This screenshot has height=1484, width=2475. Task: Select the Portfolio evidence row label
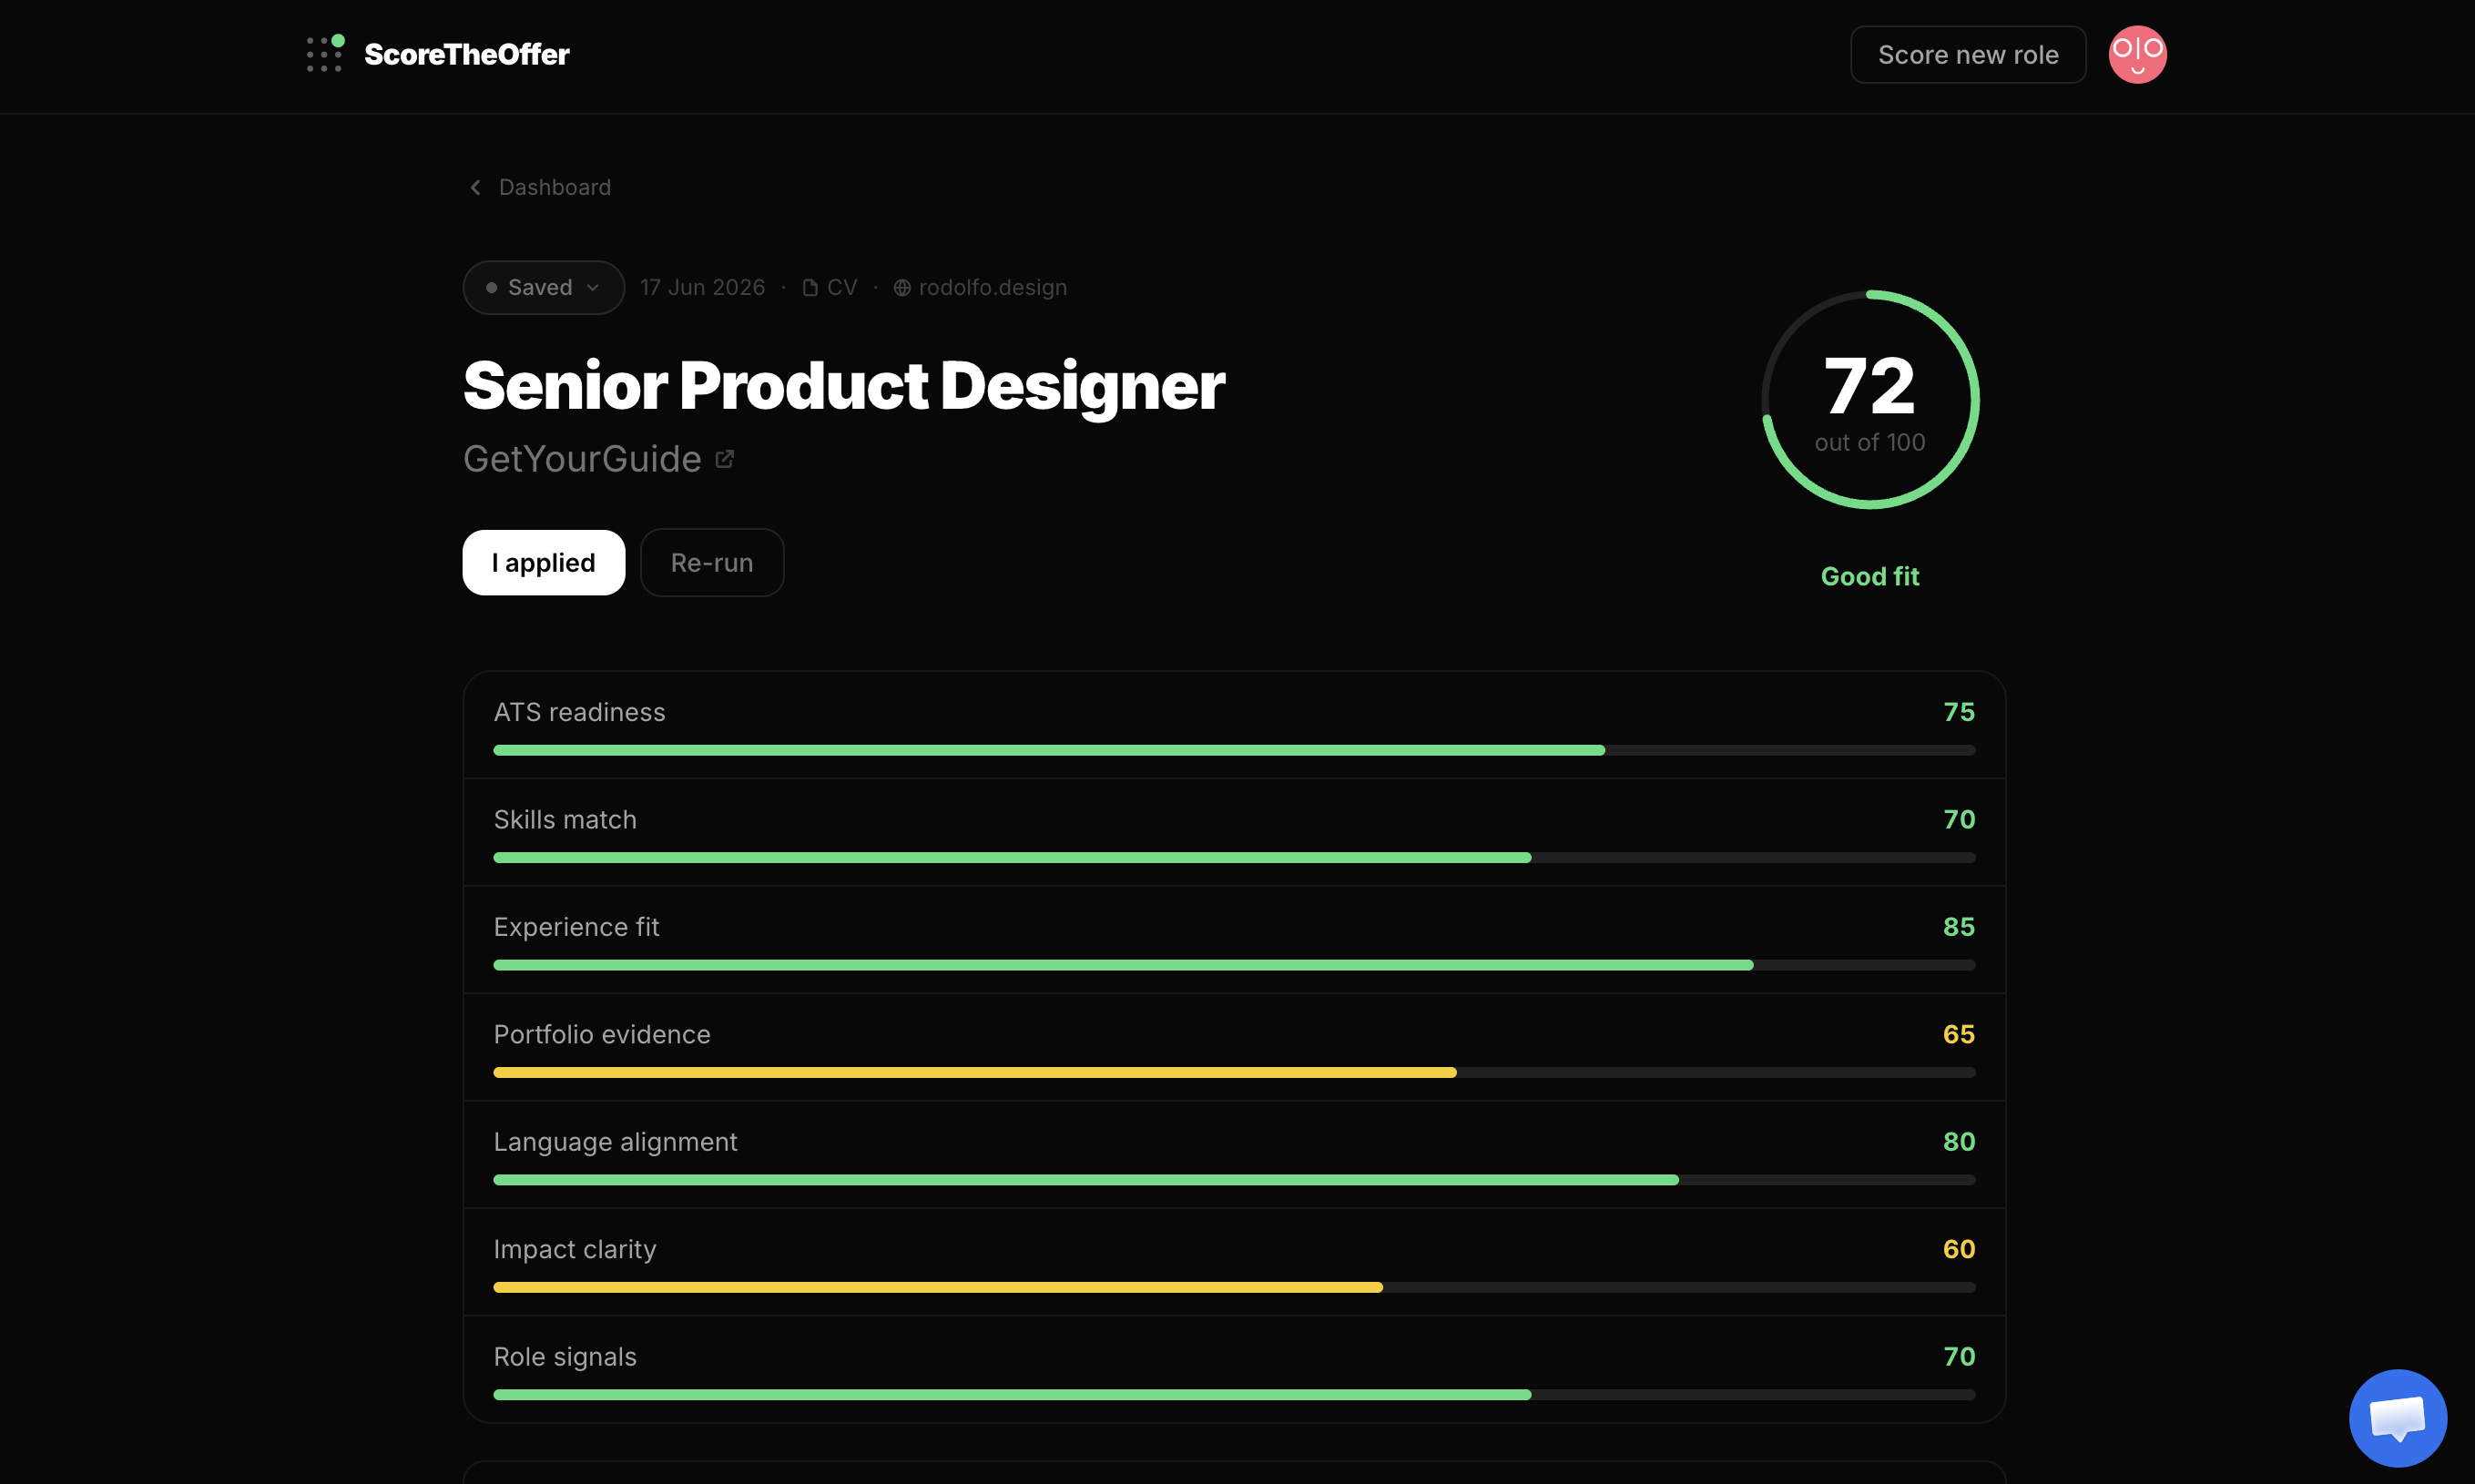point(602,1034)
